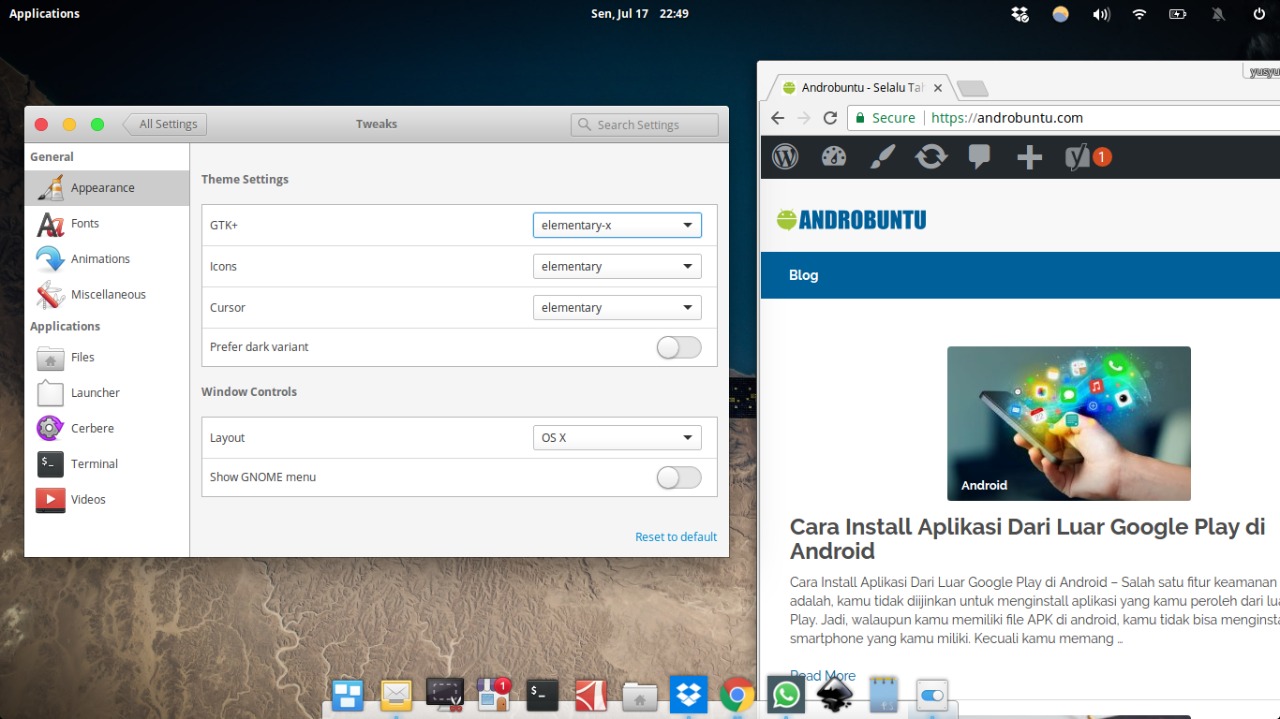The image size is (1280, 719).
Task: Open the GTK+ theme dropdown
Action: tap(616, 225)
